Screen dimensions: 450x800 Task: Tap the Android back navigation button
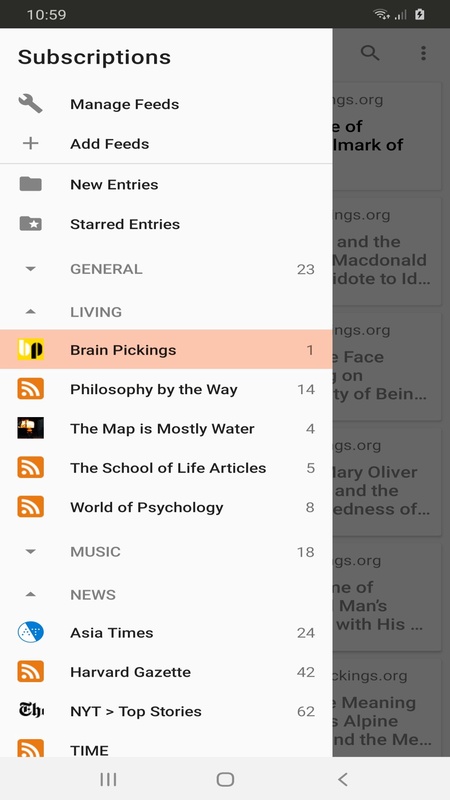[x=343, y=779]
